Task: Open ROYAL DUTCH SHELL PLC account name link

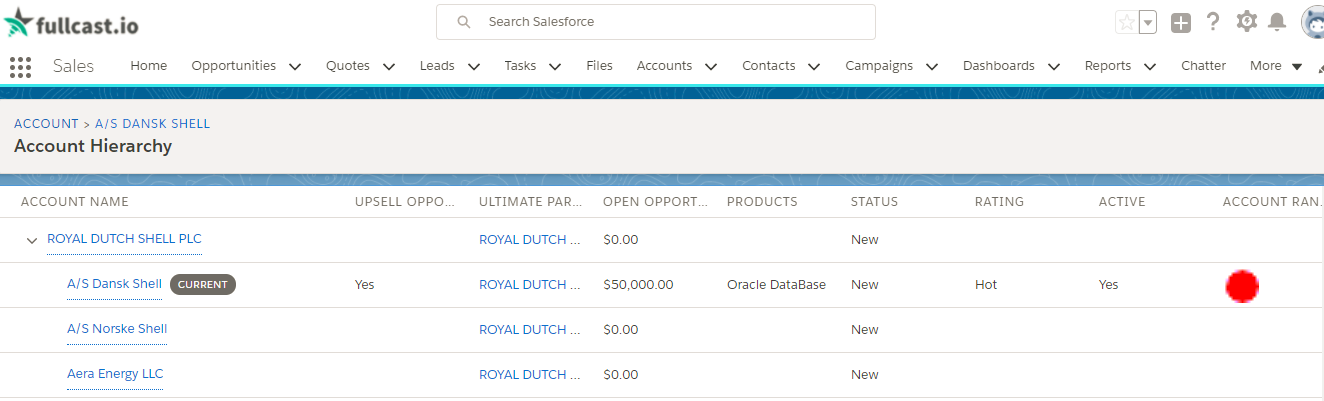Action: [x=124, y=239]
